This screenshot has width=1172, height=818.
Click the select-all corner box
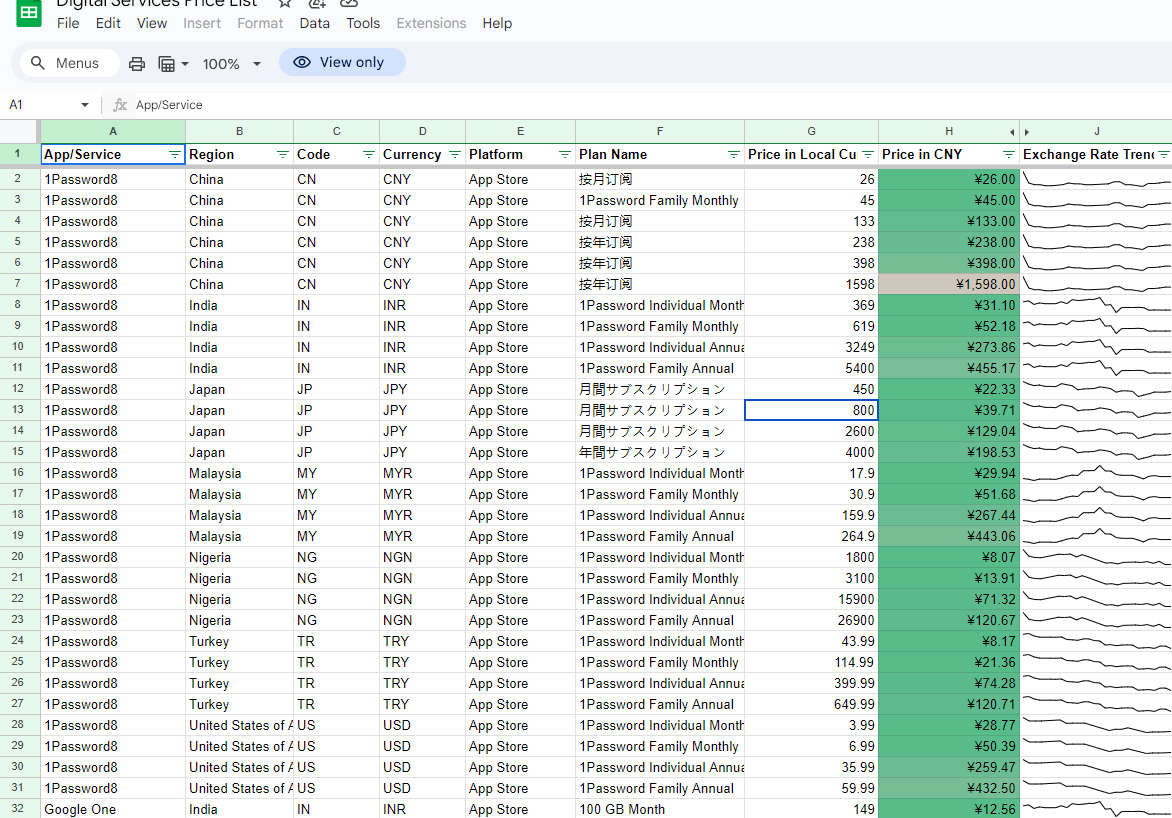pos(18,131)
